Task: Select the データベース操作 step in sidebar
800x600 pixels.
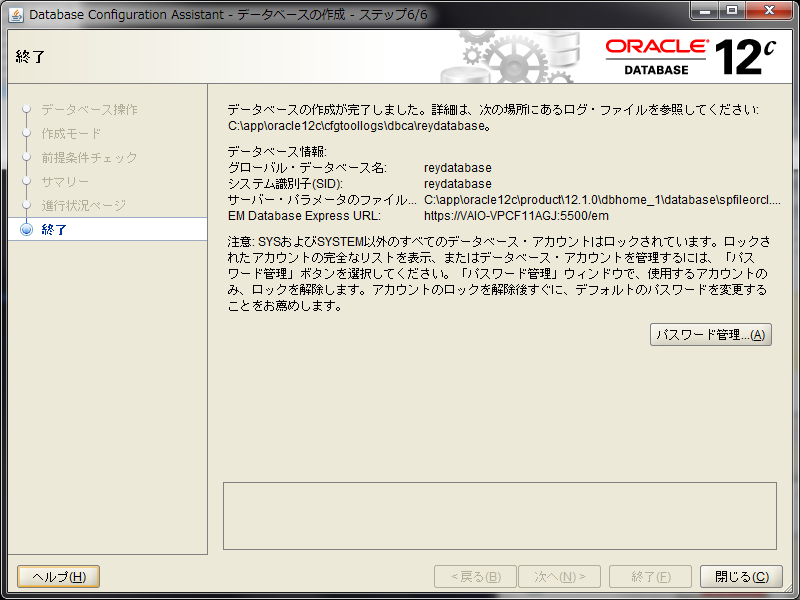Action: [x=89, y=110]
